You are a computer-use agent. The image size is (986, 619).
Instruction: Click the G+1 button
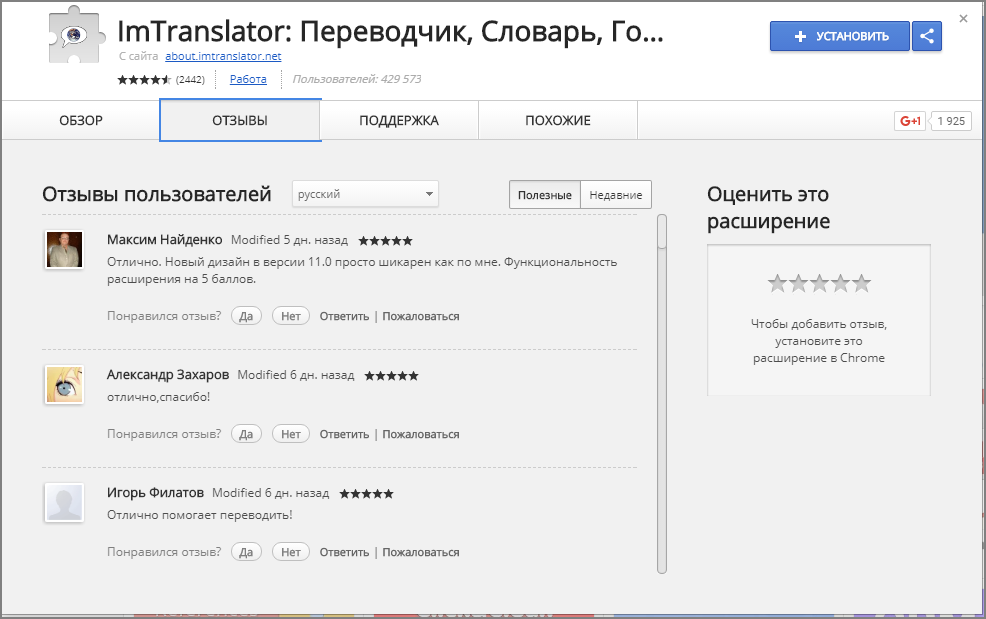(909, 120)
